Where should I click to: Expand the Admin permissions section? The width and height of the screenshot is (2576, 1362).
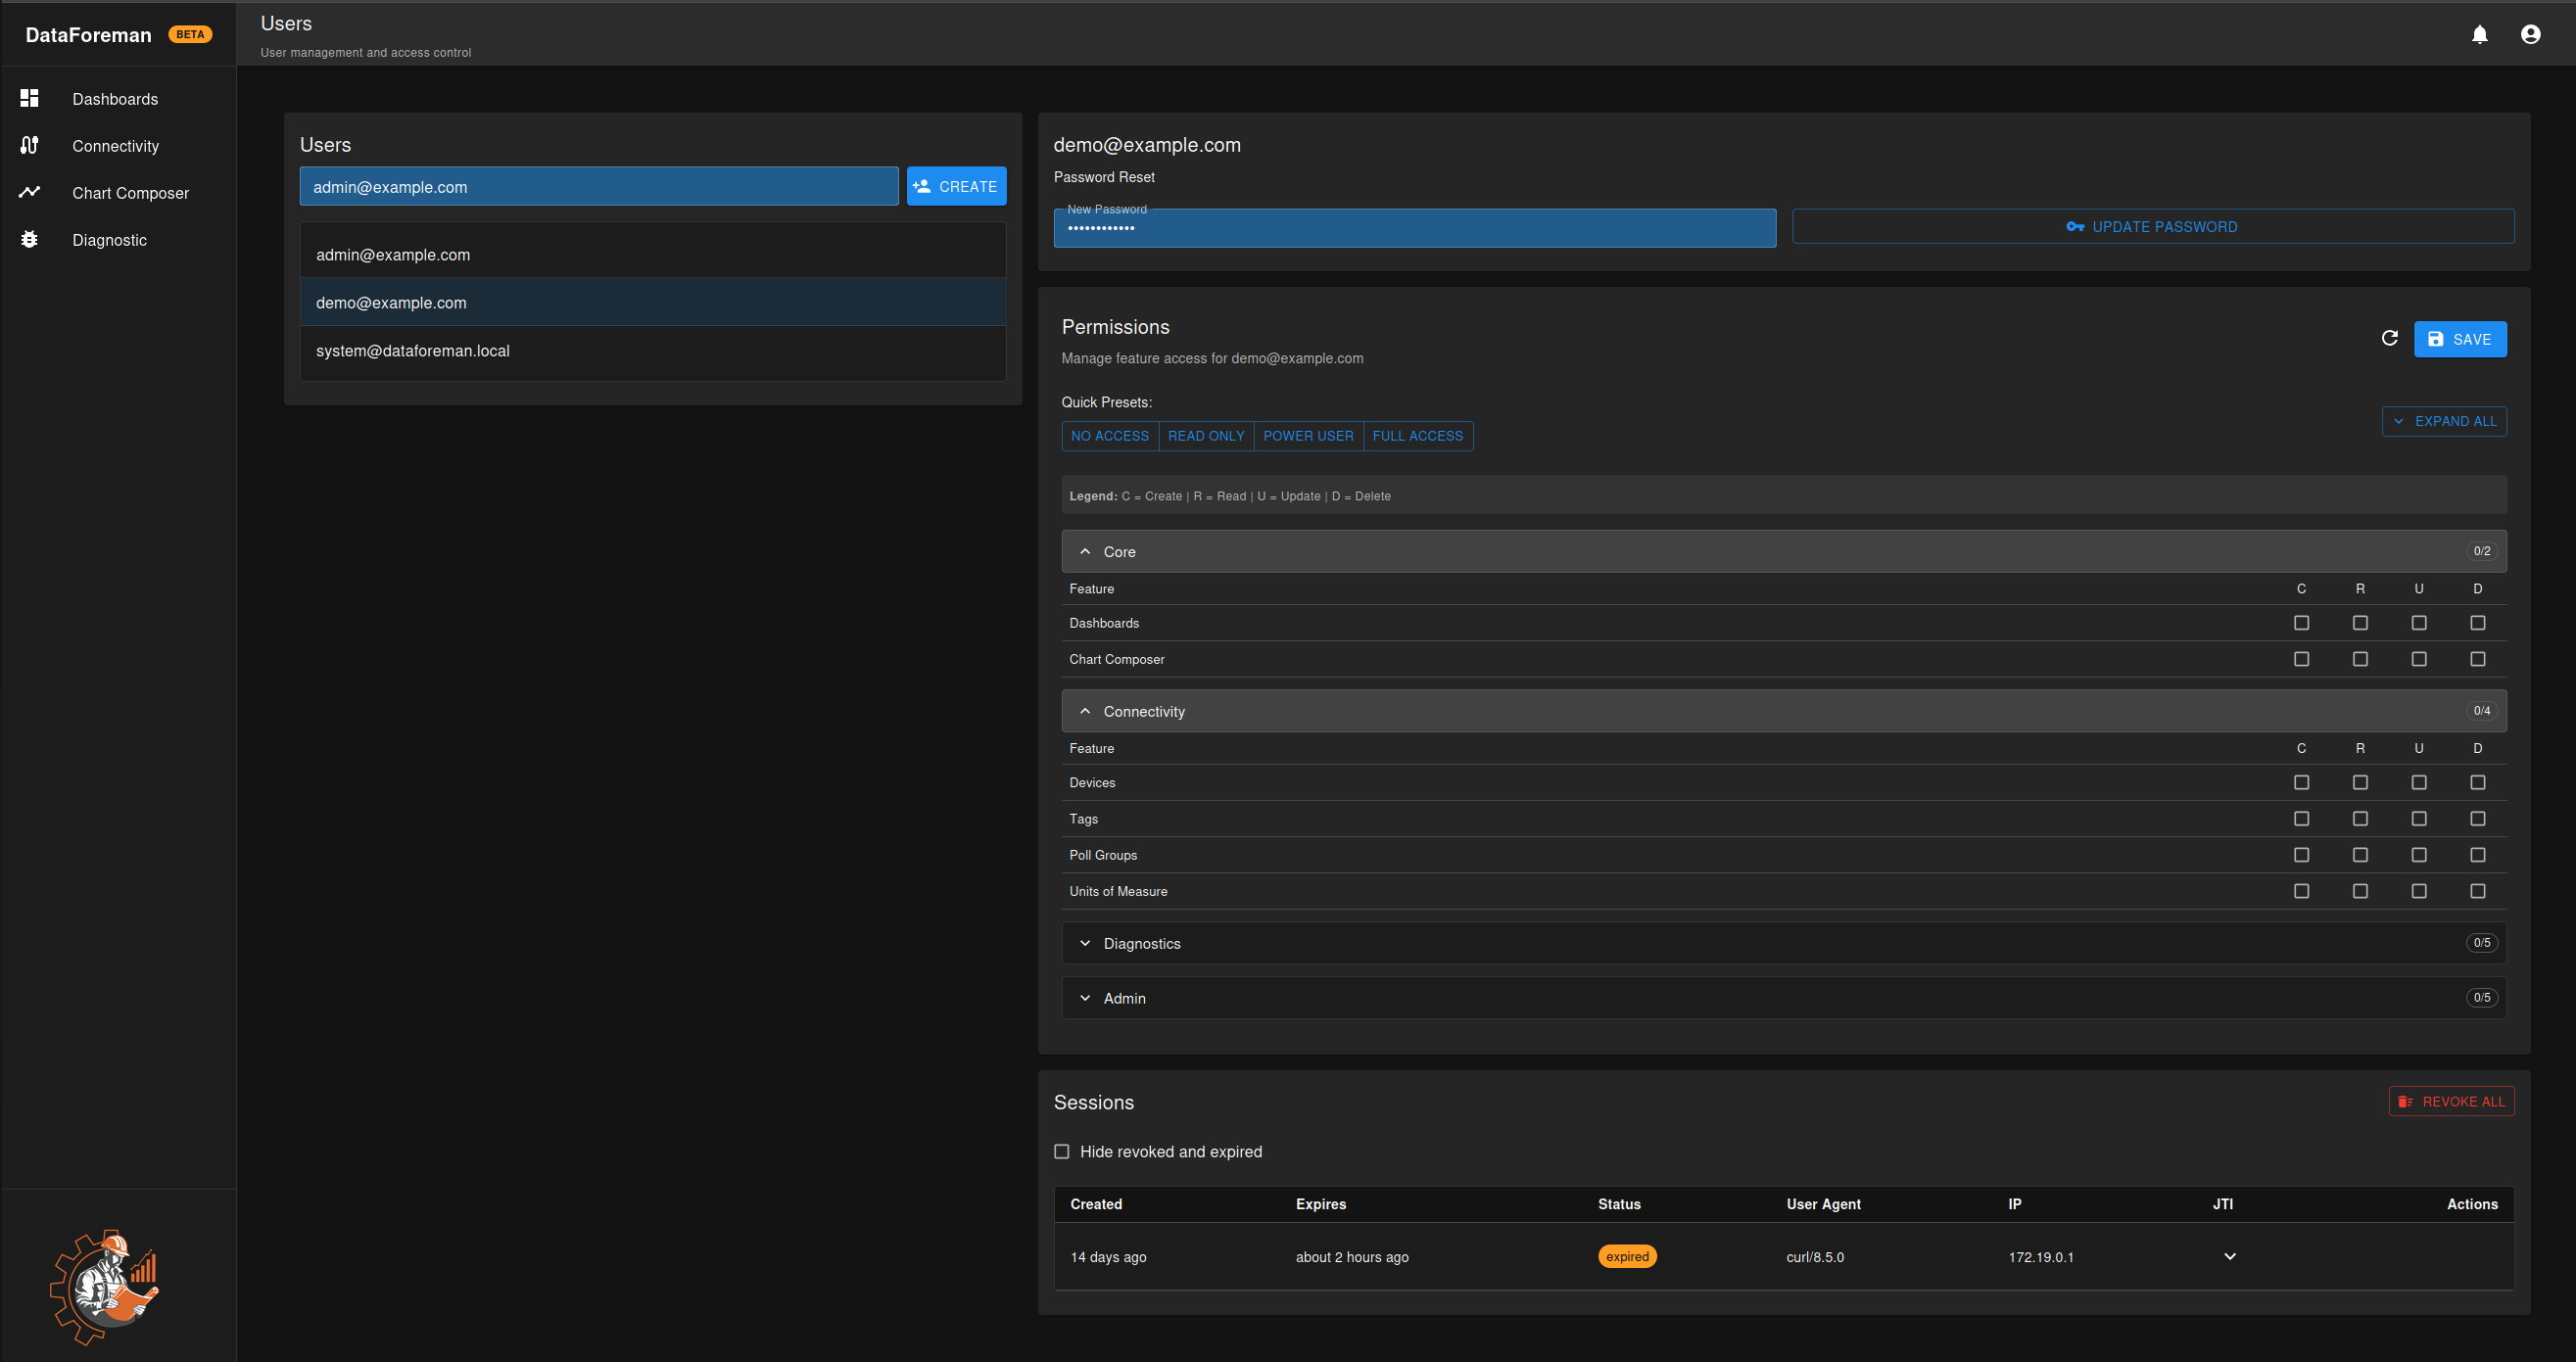(x=1085, y=997)
